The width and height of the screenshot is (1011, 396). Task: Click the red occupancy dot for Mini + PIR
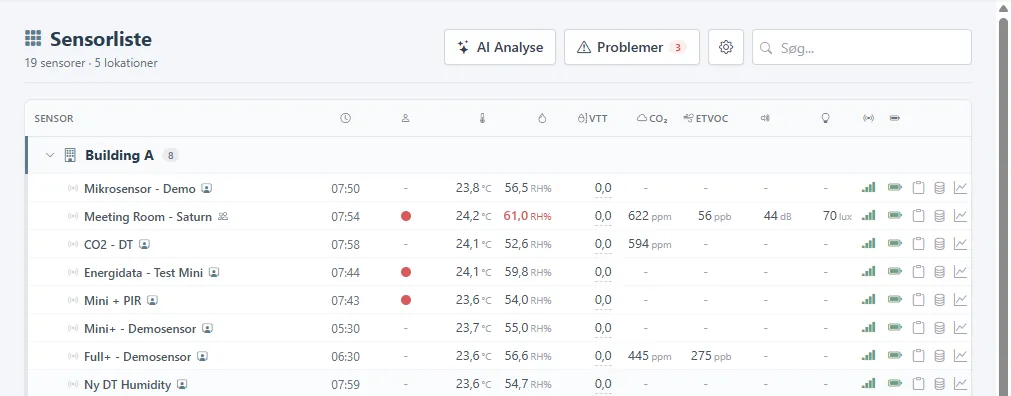406,300
